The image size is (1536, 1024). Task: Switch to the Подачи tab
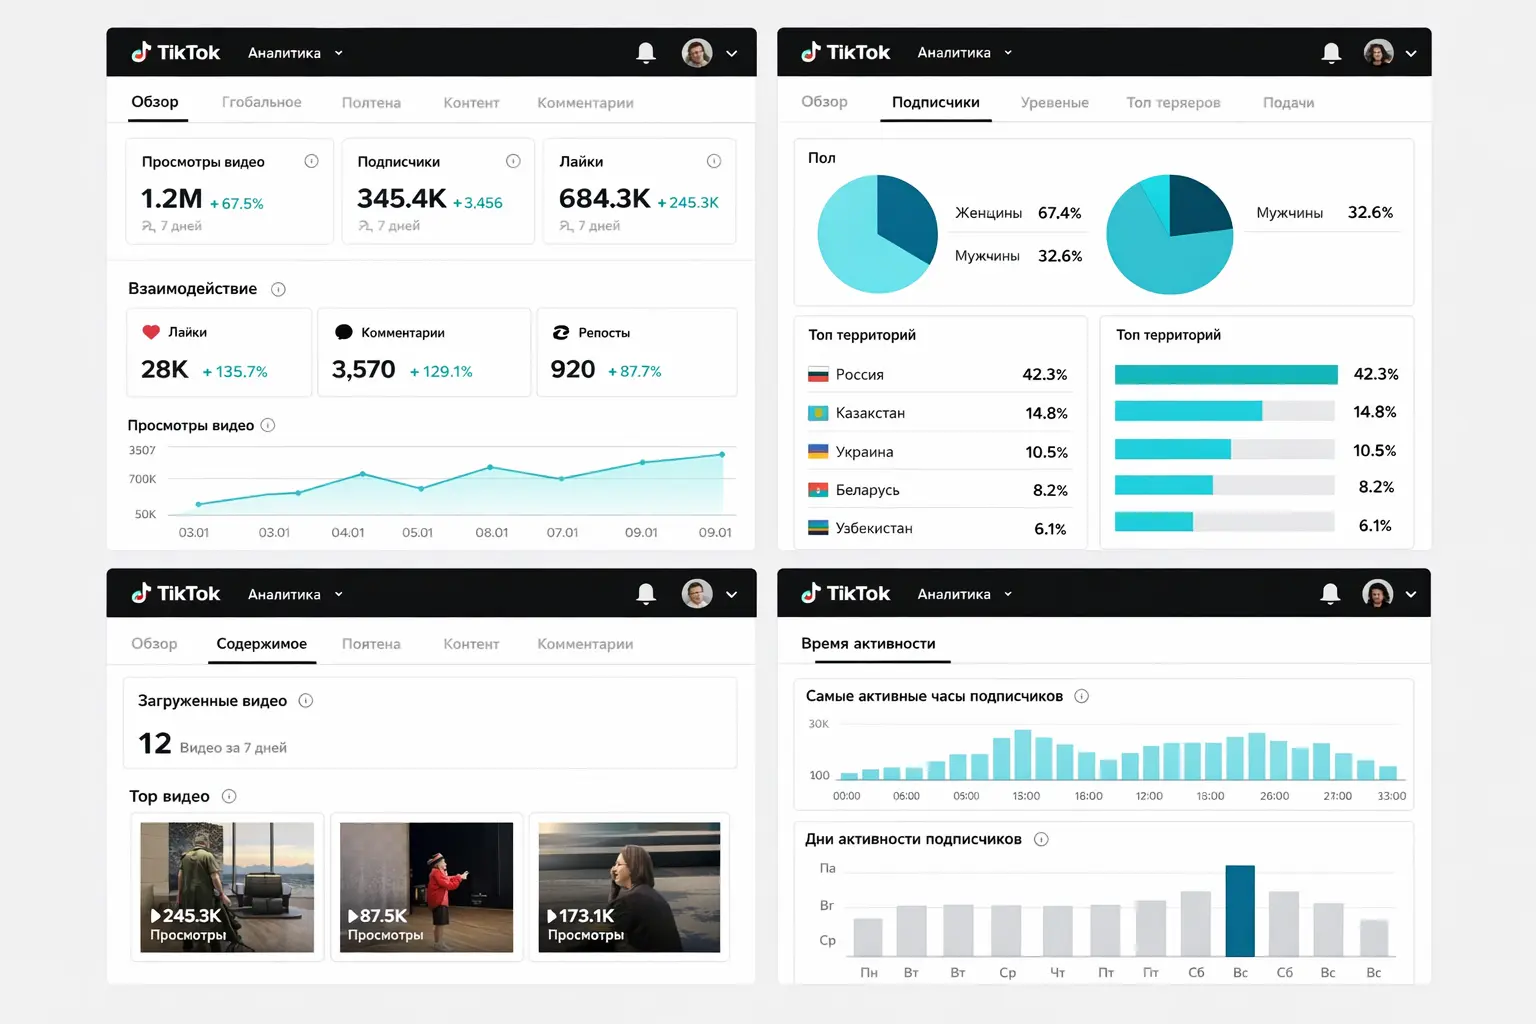click(1288, 103)
